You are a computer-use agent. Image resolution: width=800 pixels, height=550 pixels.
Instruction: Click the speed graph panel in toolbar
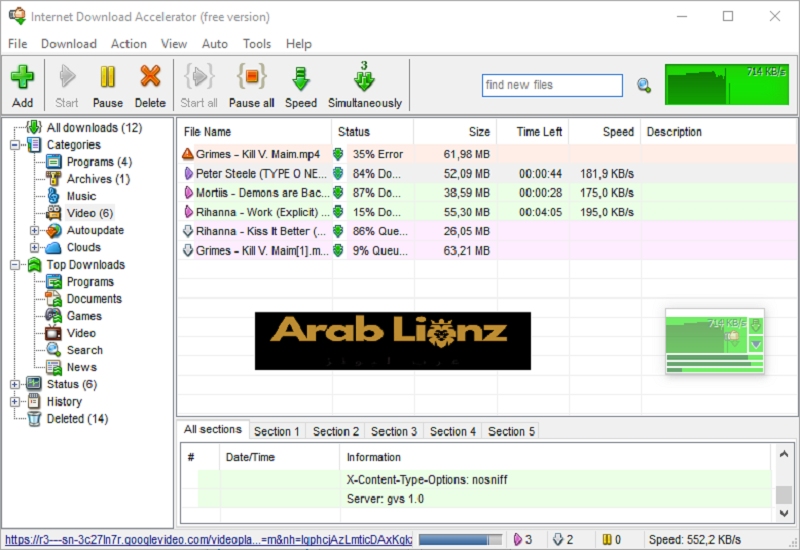pos(727,85)
